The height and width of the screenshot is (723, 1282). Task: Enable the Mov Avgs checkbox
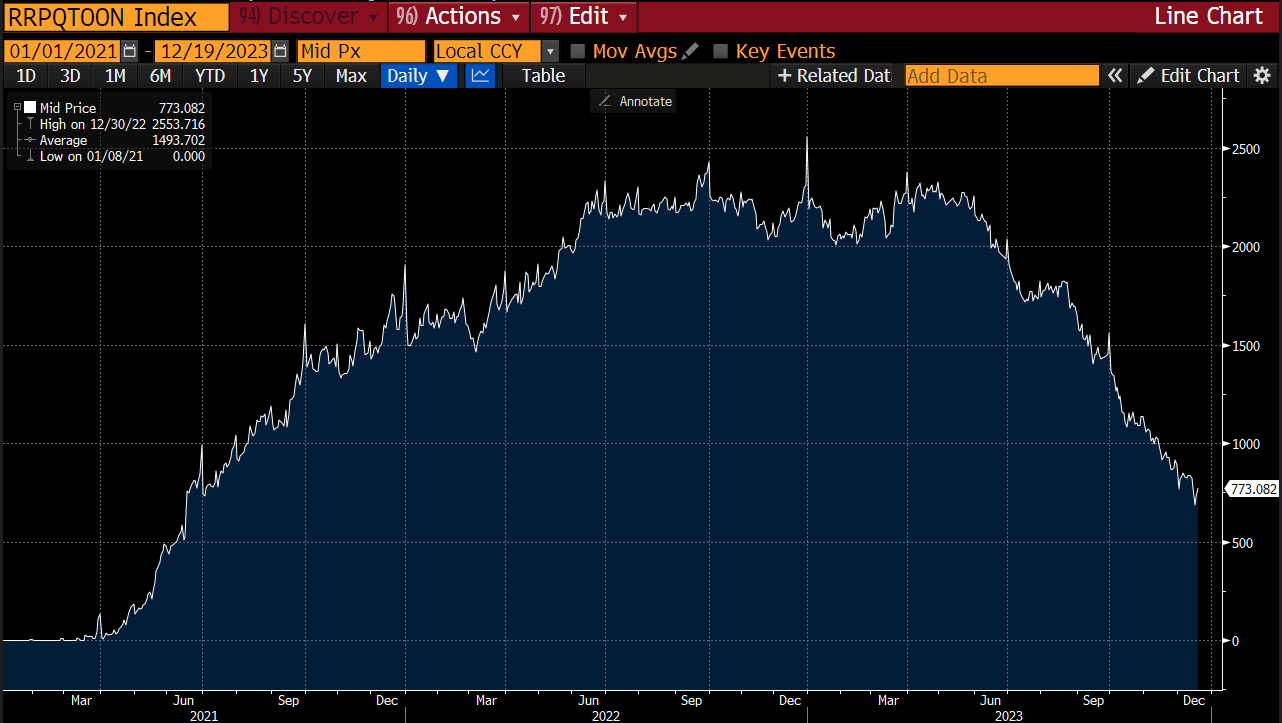tap(577, 51)
